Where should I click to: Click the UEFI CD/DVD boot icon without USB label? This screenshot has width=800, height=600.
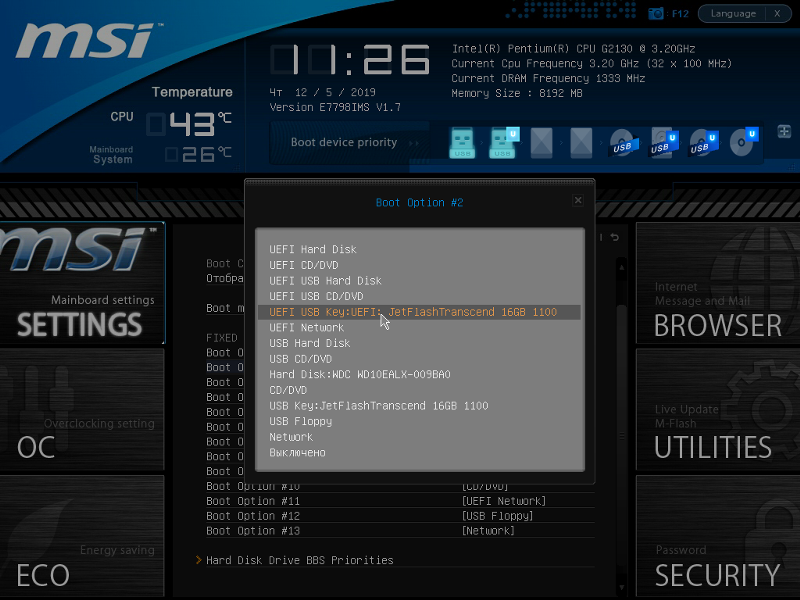(x=744, y=142)
